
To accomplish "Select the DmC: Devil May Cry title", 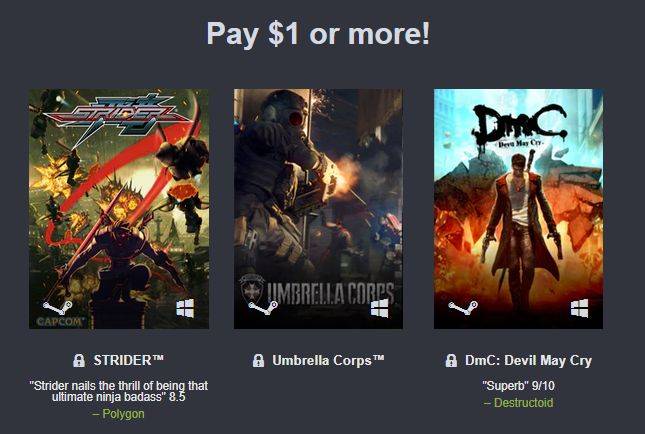I will [528, 361].
